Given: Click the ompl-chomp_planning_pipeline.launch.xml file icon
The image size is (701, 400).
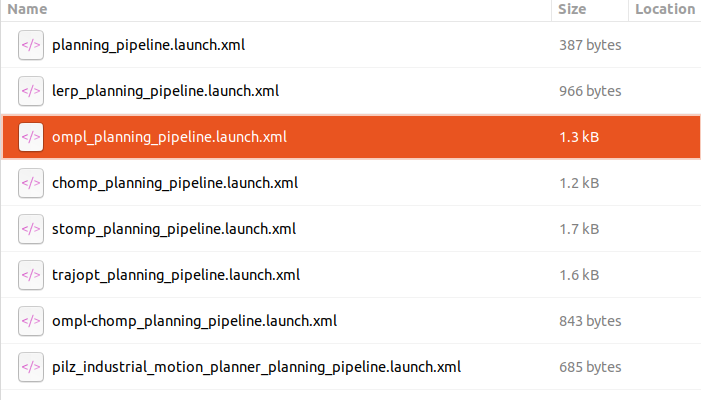Looking at the screenshot, I should 31,321.
